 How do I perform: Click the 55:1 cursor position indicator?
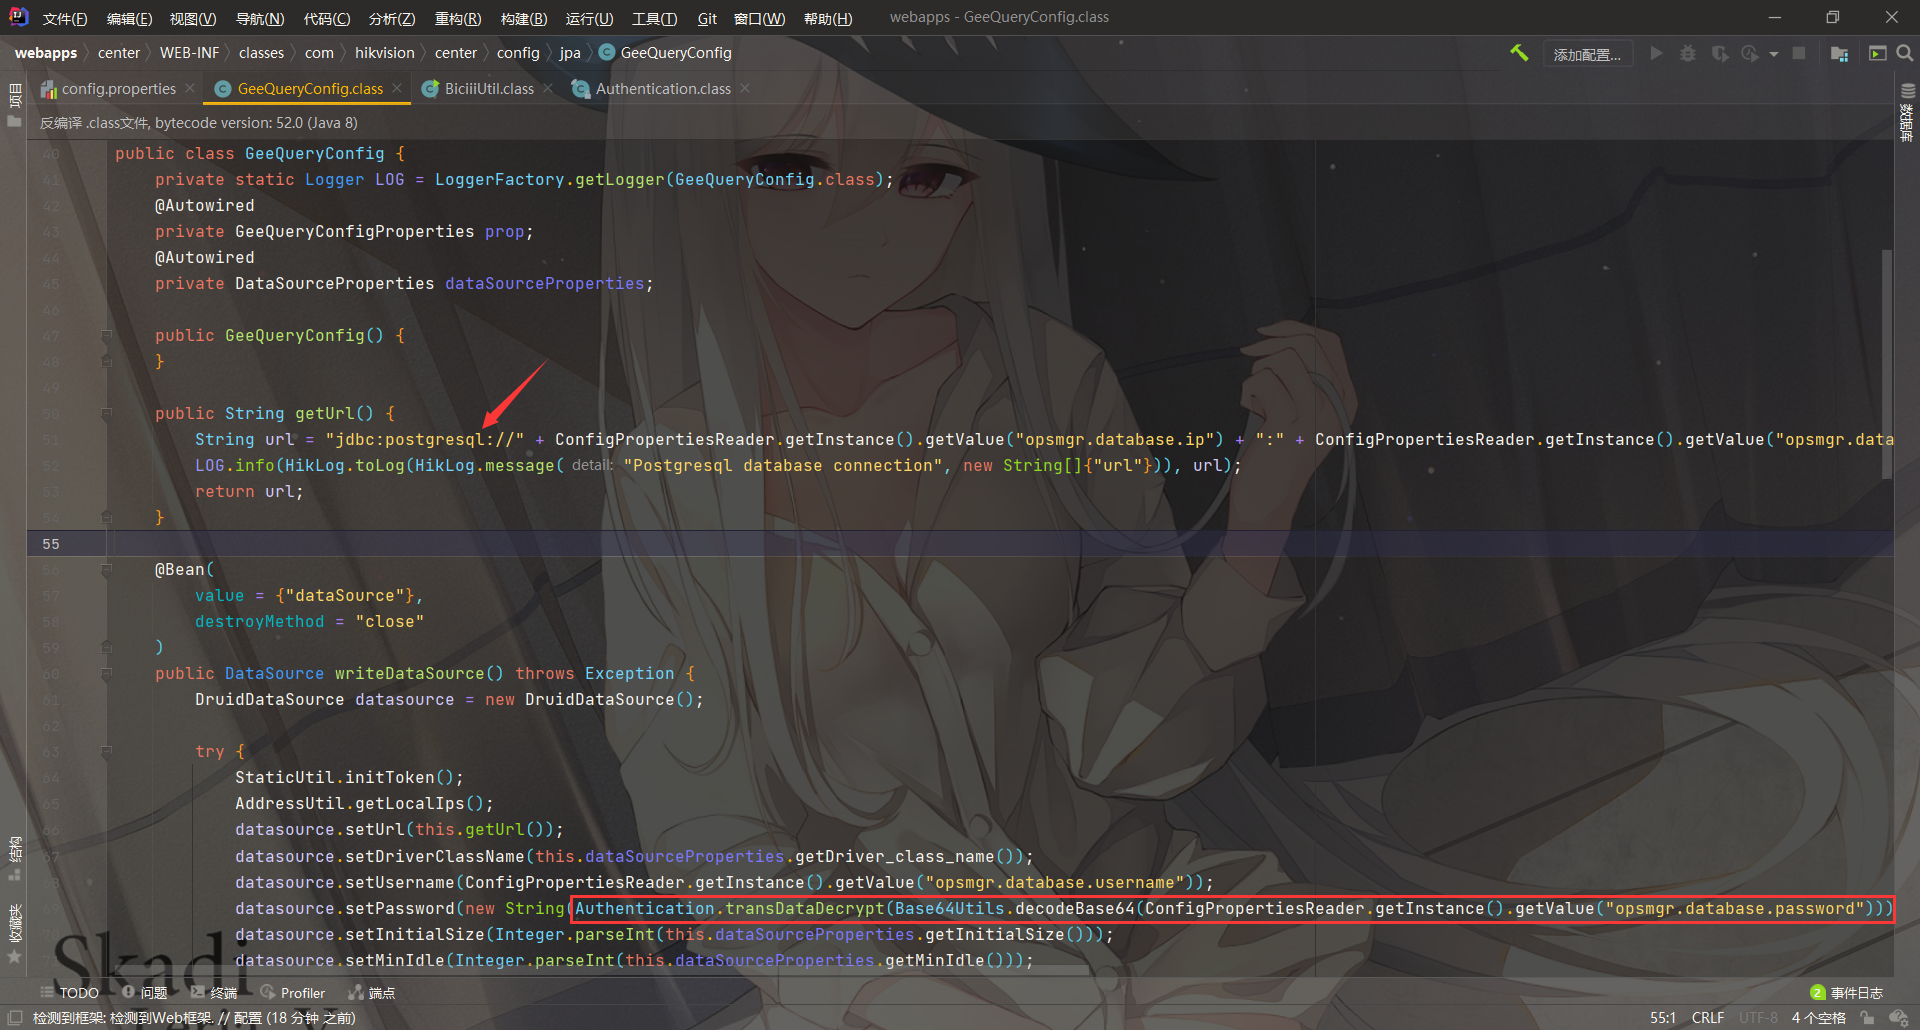click(x=1663, y=1018)
